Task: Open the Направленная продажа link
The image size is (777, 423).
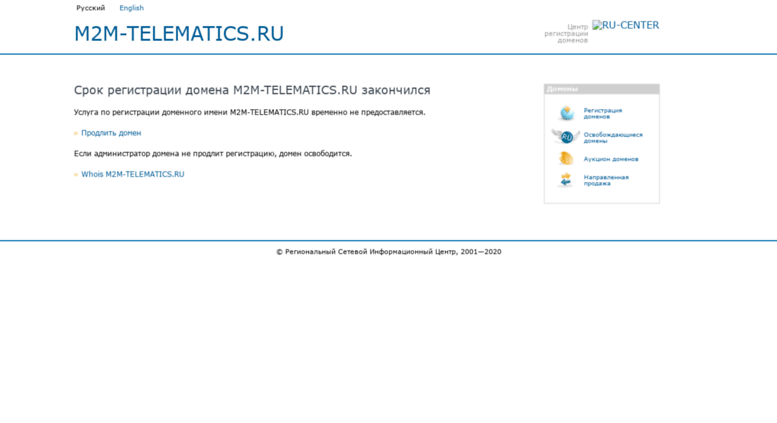Action: pyautogui.click(x=606, y=180)
